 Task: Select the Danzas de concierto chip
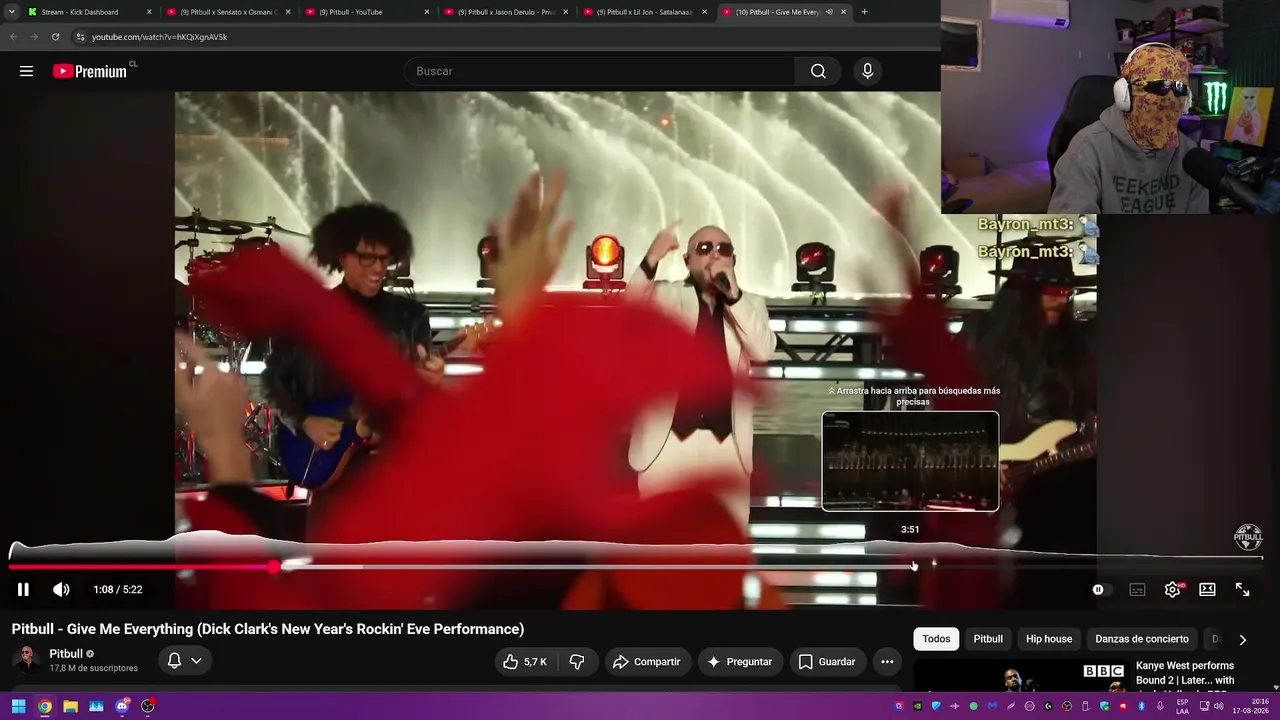click(x=1142, y=639)
